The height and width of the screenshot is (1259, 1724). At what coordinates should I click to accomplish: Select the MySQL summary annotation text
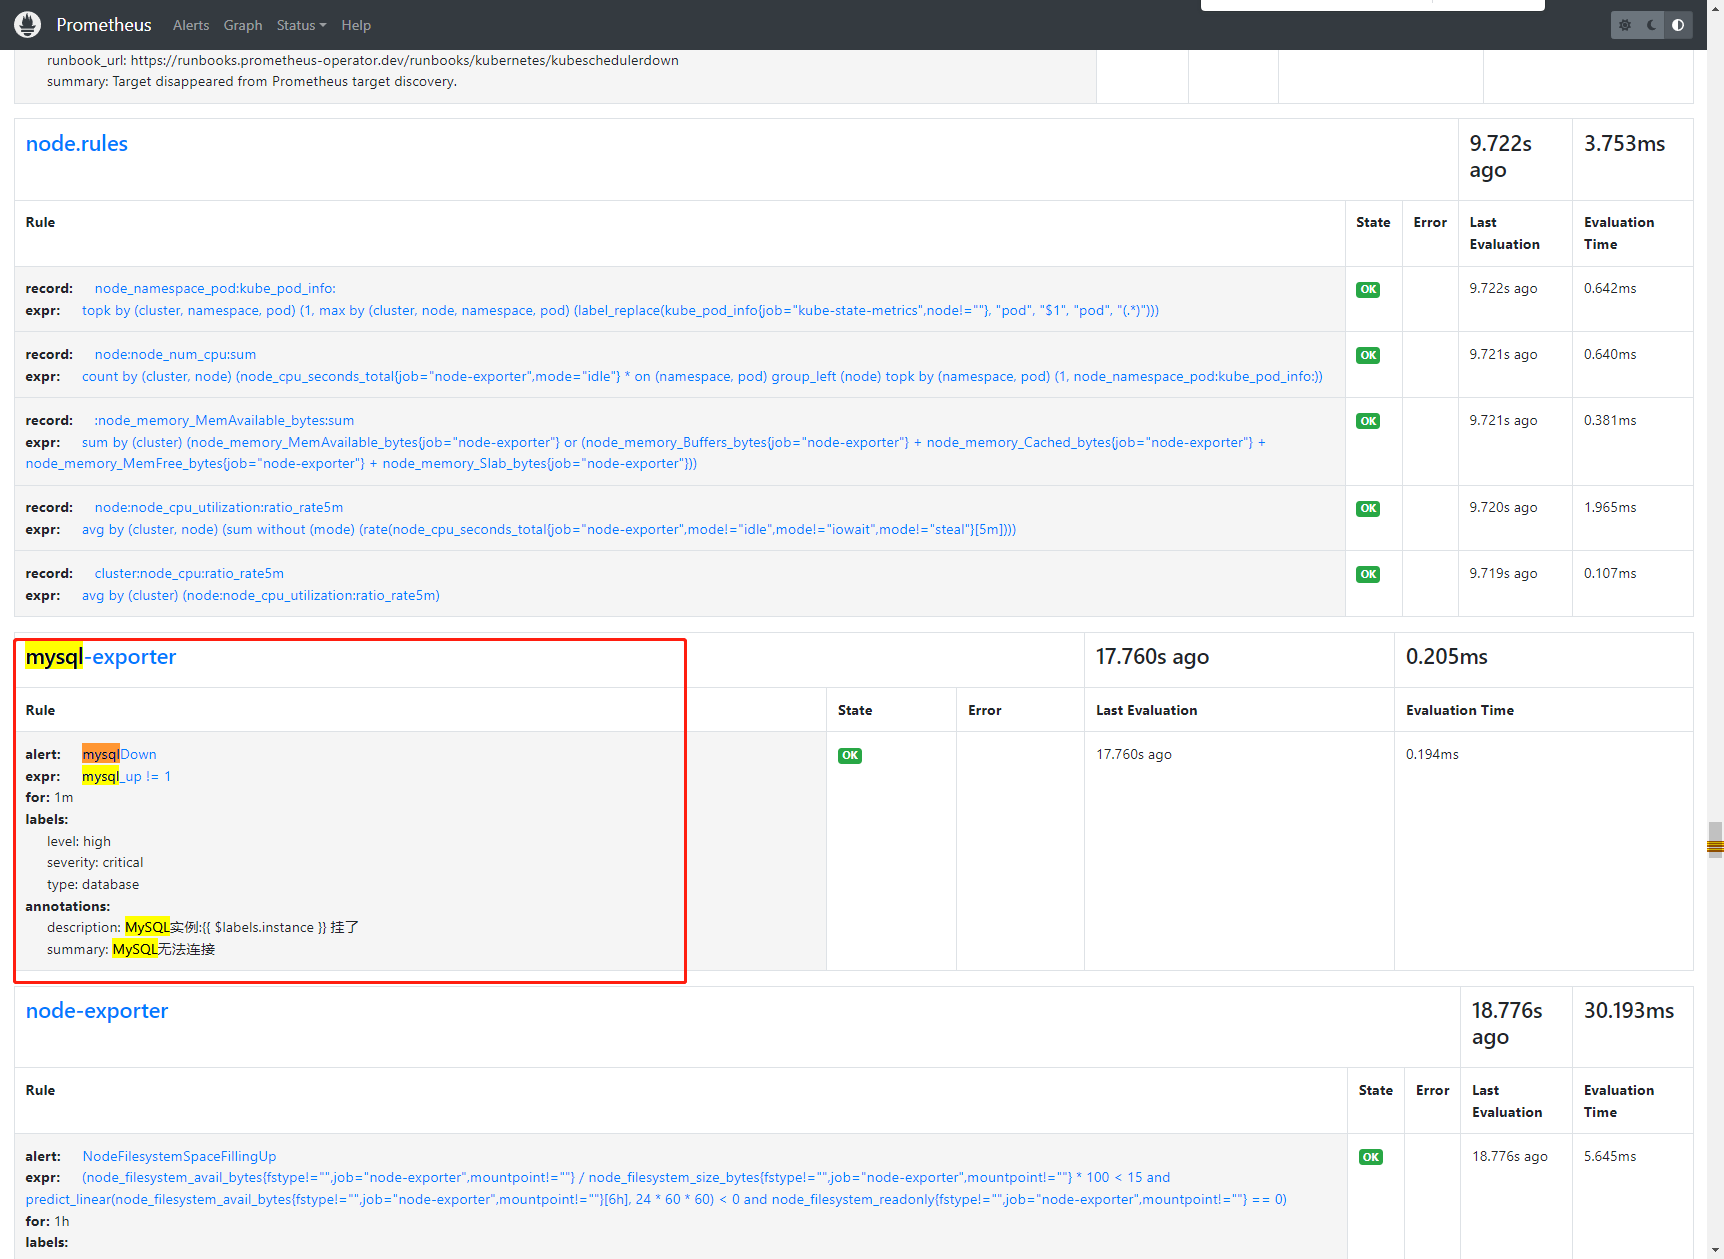(x=131, y=950)
